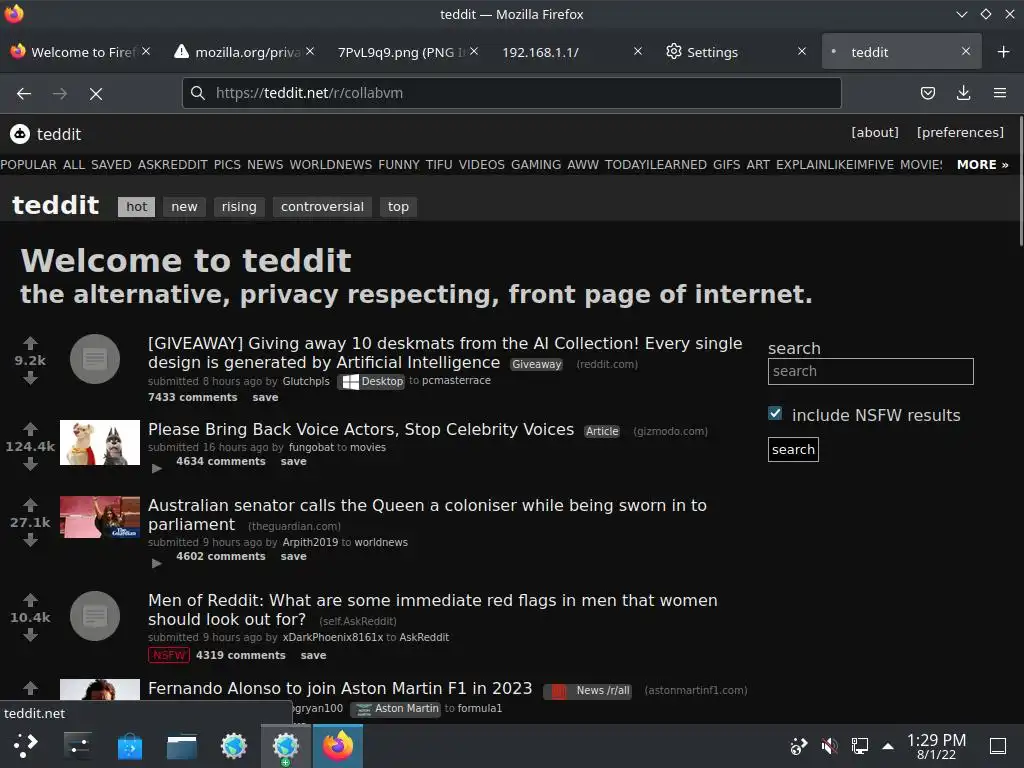Open the Voice Actors post thumbnail
Image resolution: width=1024 pixels, height=768 pixels.
pos(100,442)
